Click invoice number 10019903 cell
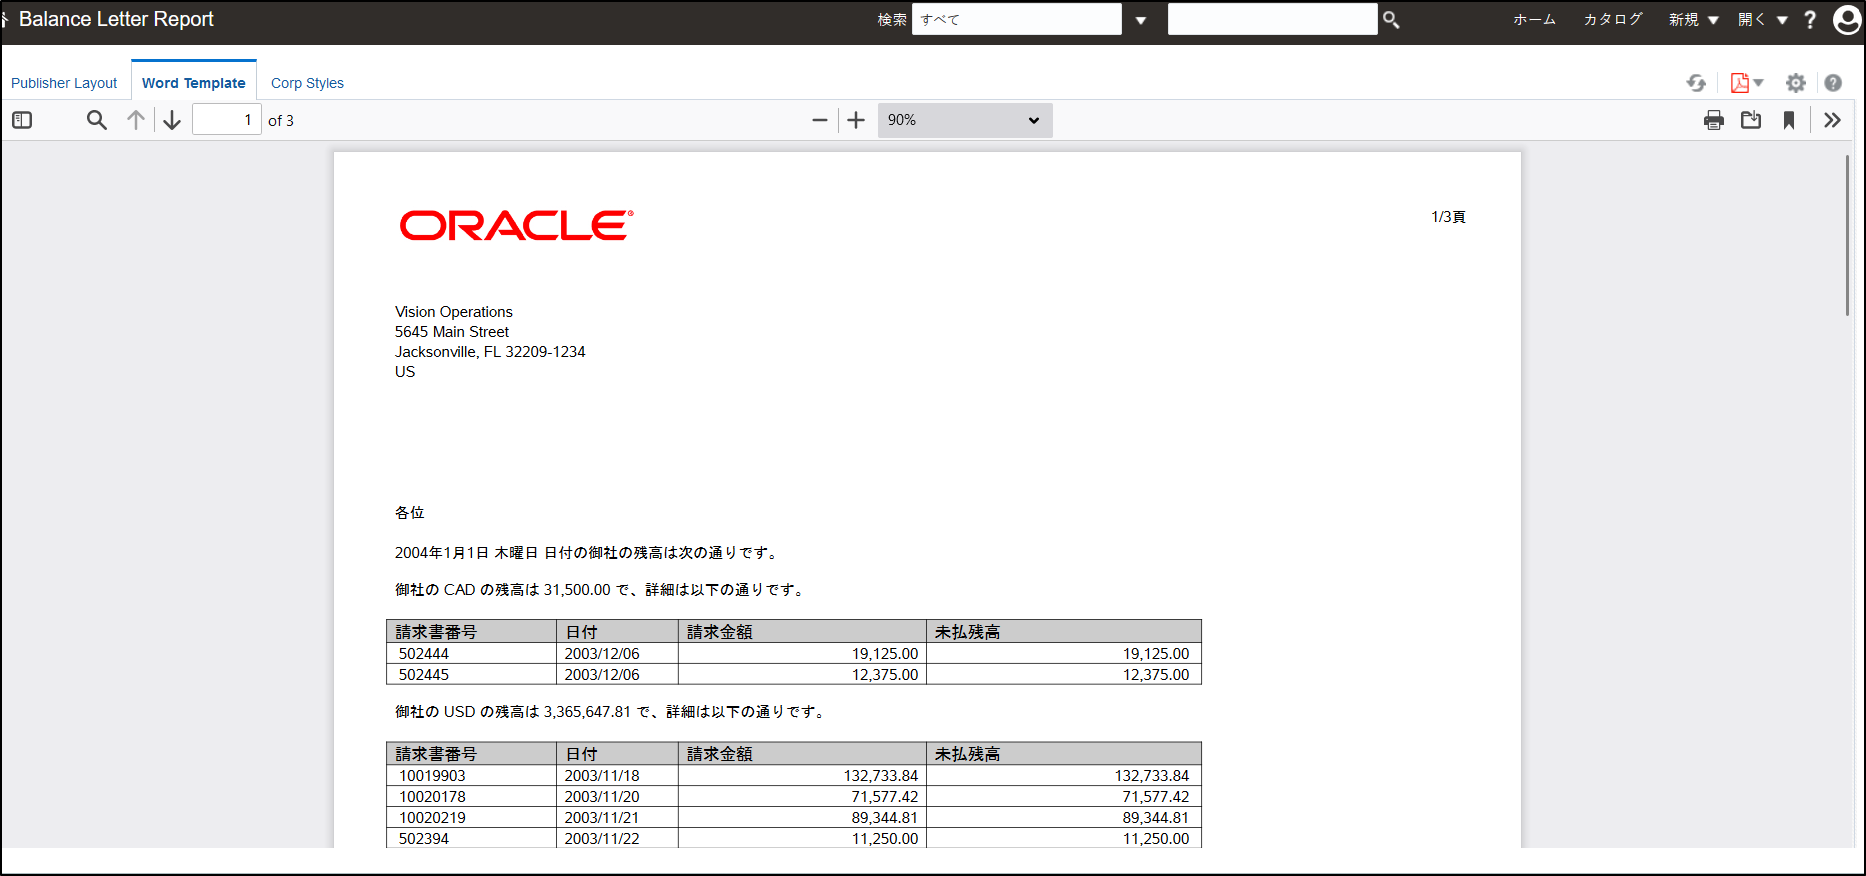Viewport: 1866px width, 876px height. coord(471,776)
